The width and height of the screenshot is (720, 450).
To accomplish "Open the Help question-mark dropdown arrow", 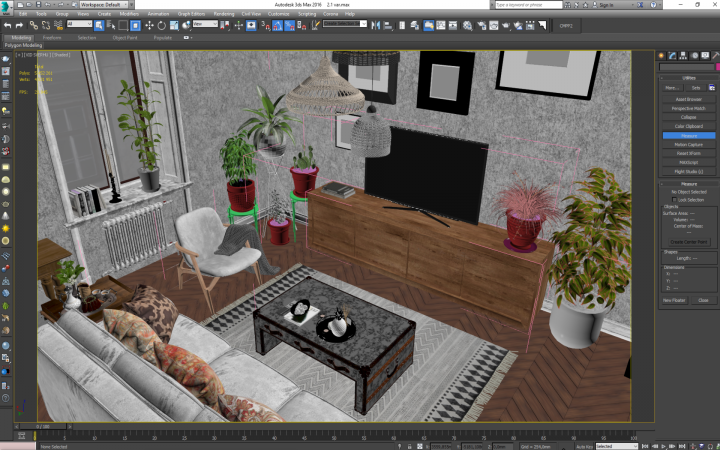I will click(x=660, y=5).
